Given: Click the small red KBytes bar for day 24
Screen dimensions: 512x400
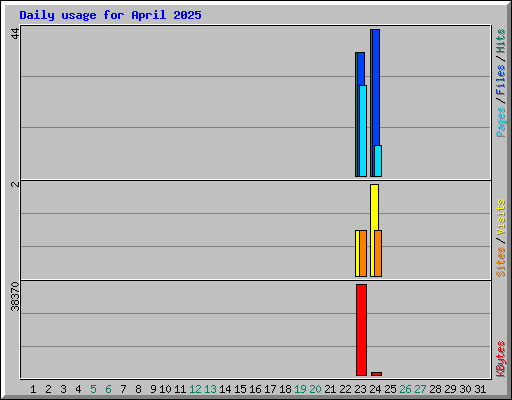Looking at the screenshot, I should point(376,374).
